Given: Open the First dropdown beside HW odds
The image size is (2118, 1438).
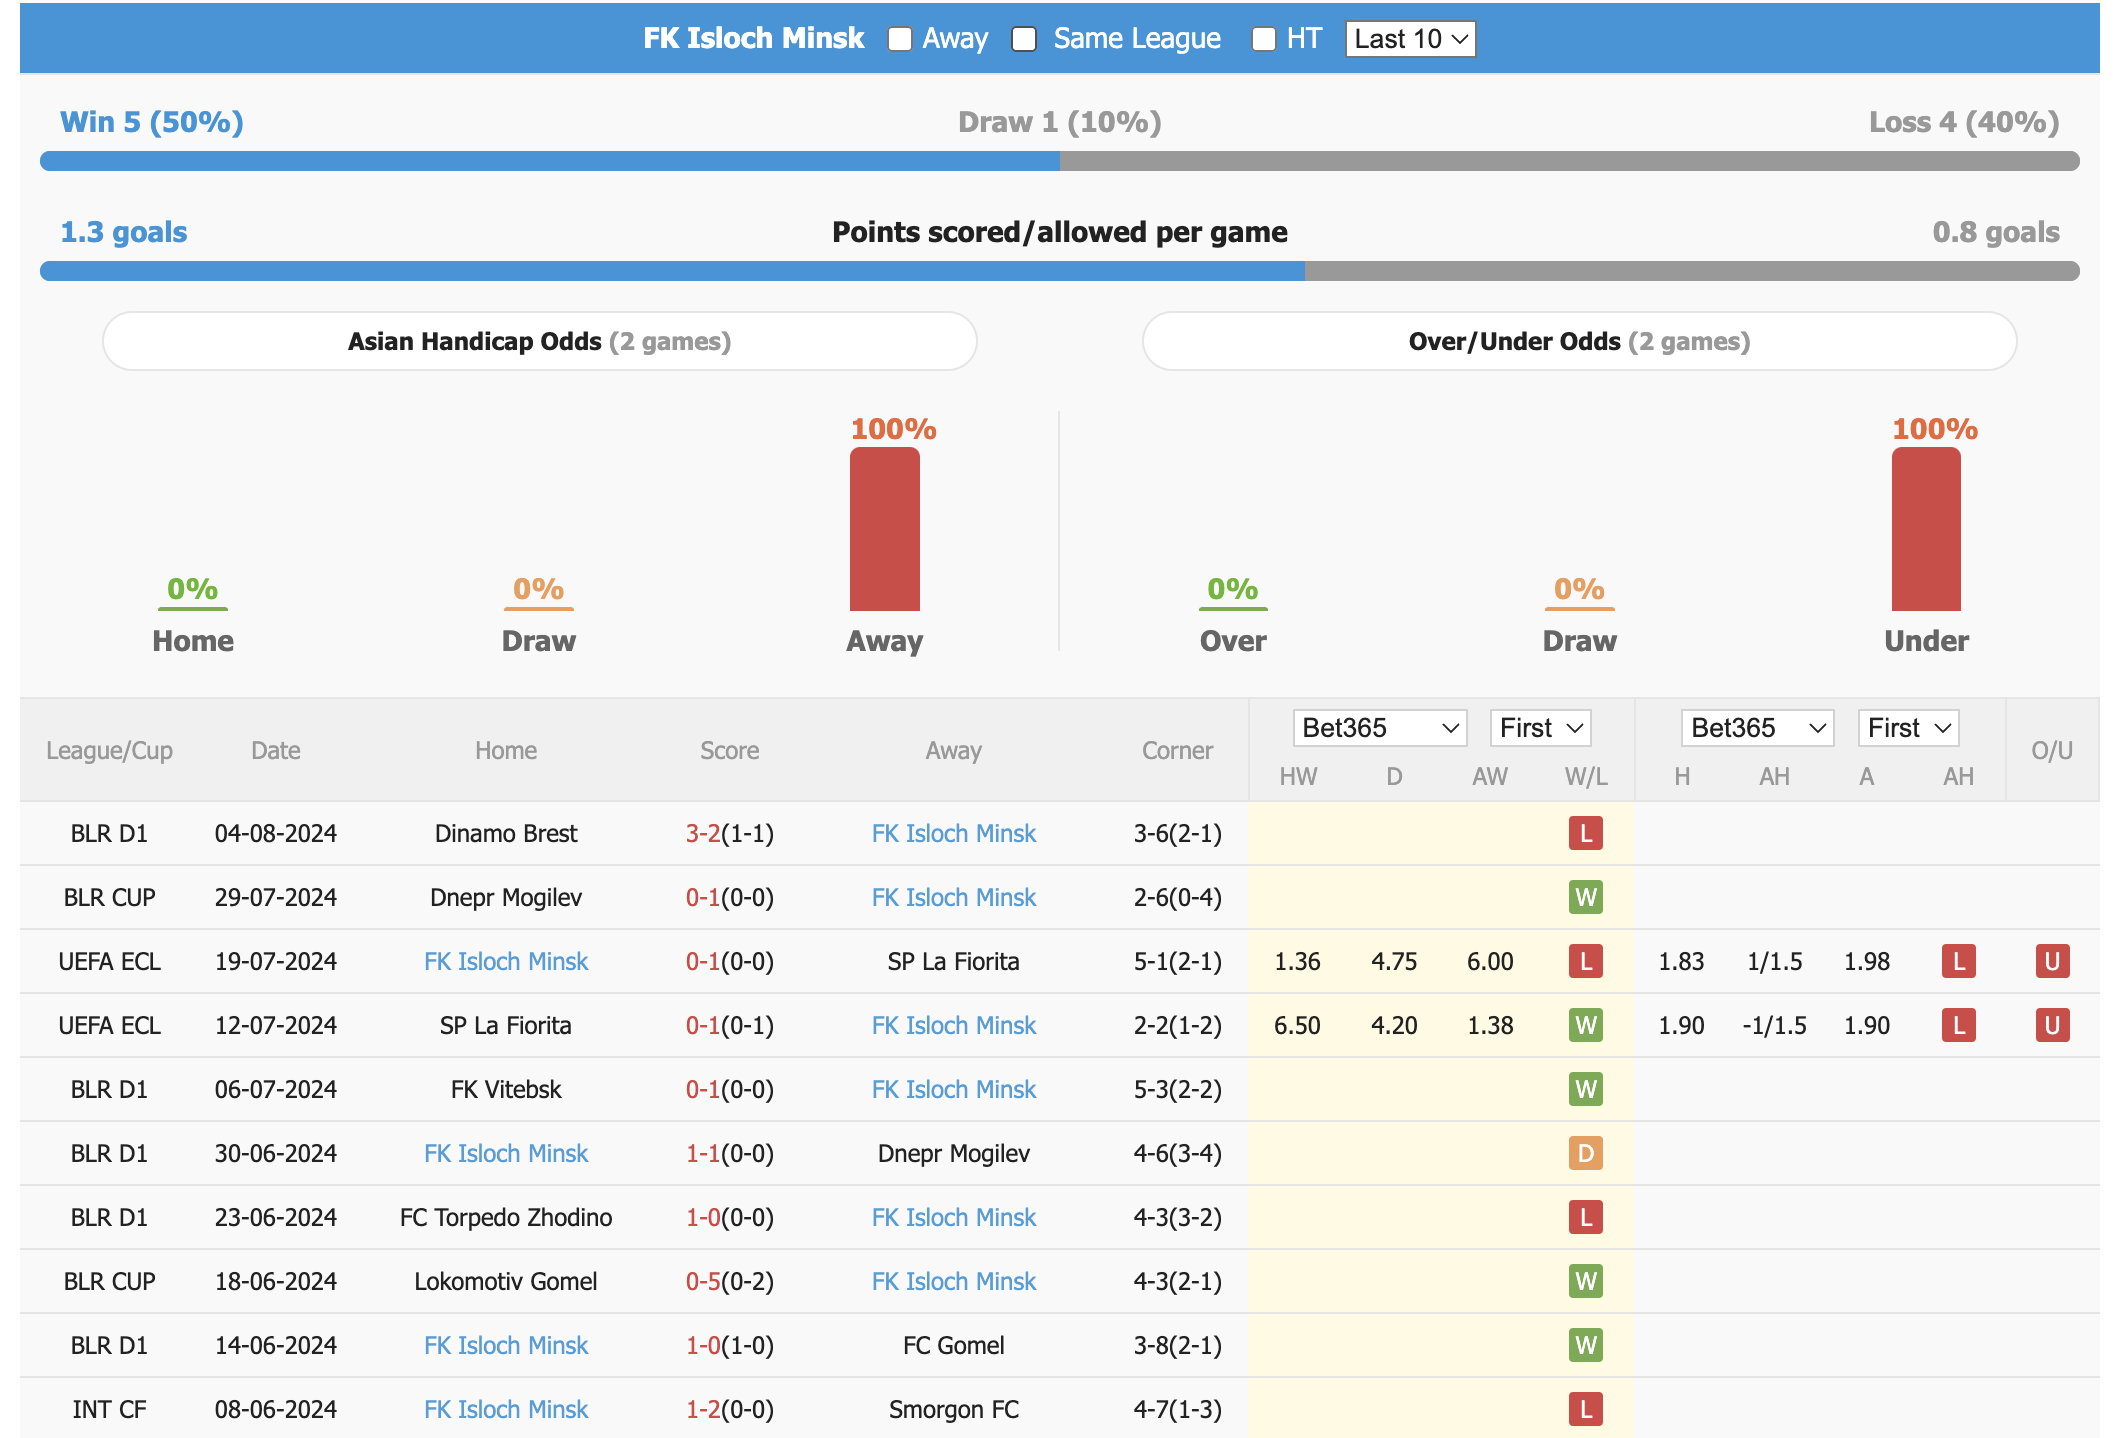Looking at the screenshot, I should (x=1540, y=728).
